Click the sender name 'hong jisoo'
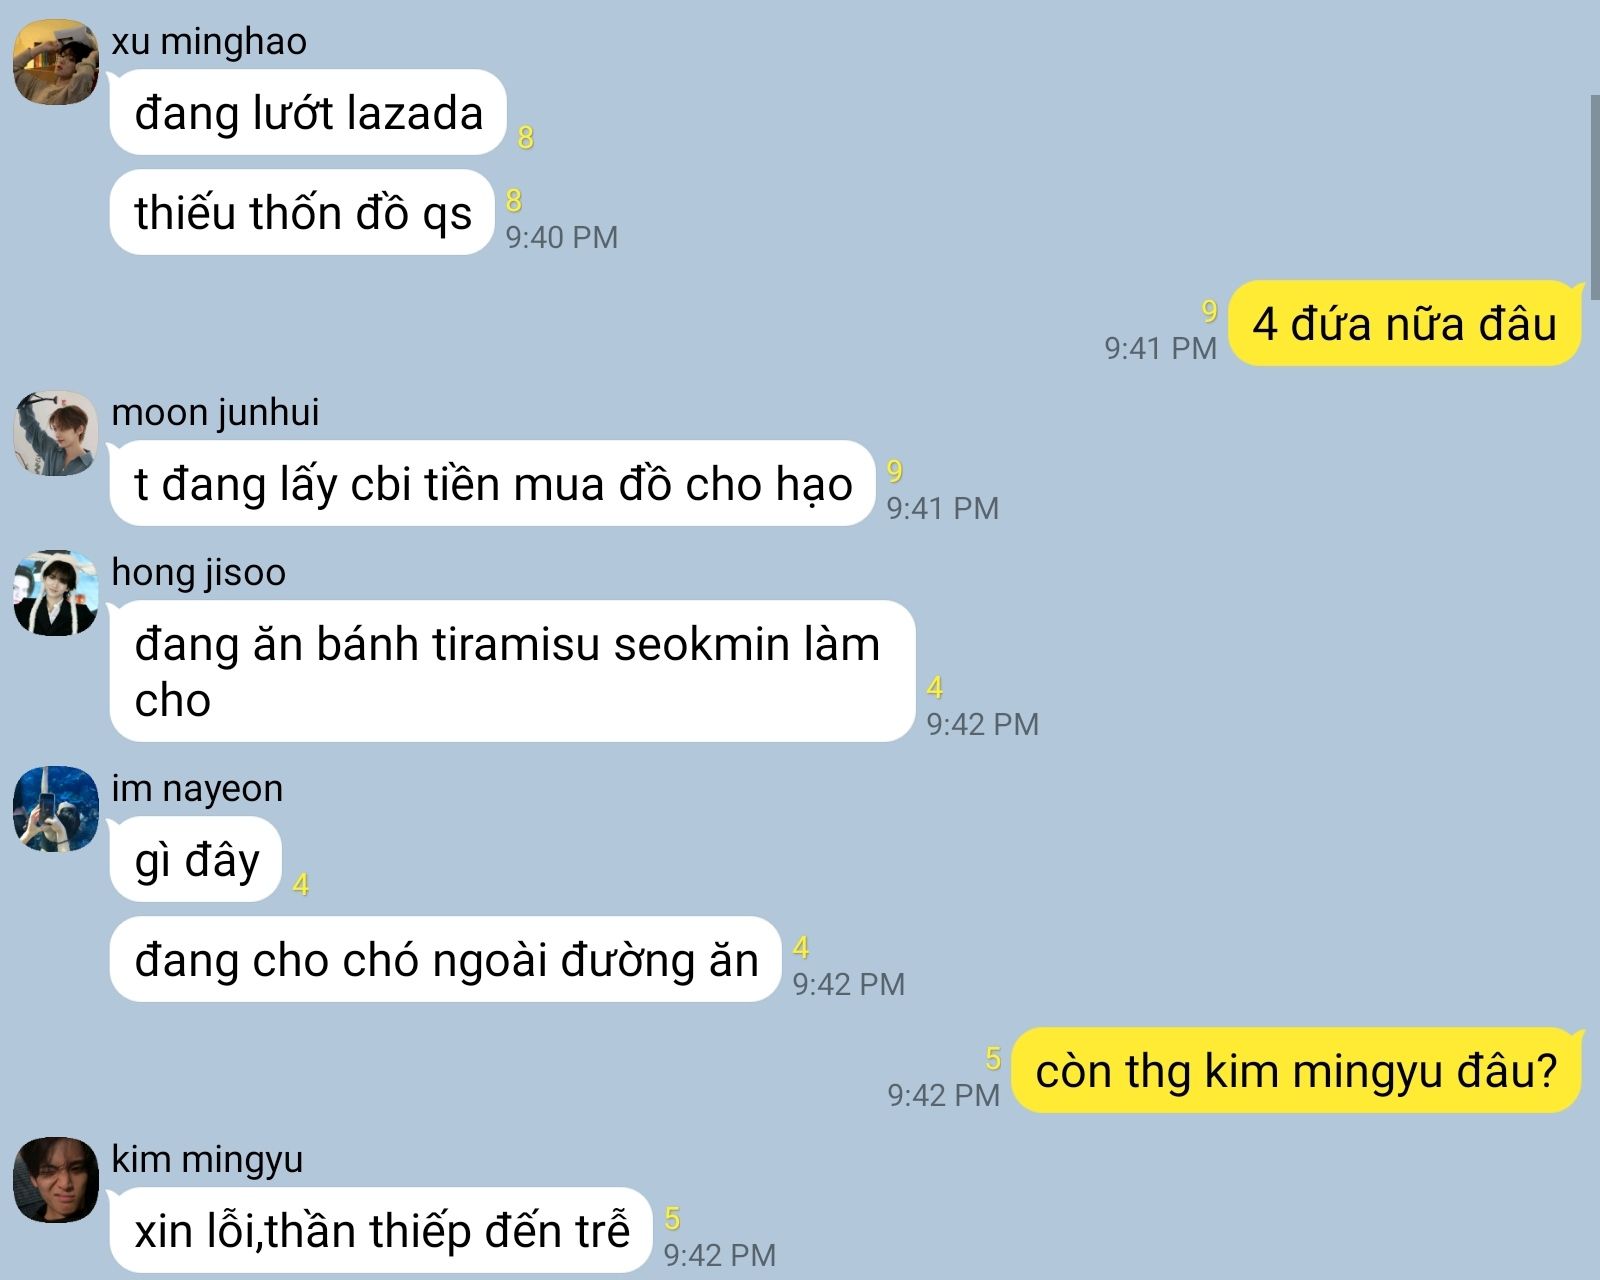Viewport: 1600px width, 1280px height. tap(198, 572)
